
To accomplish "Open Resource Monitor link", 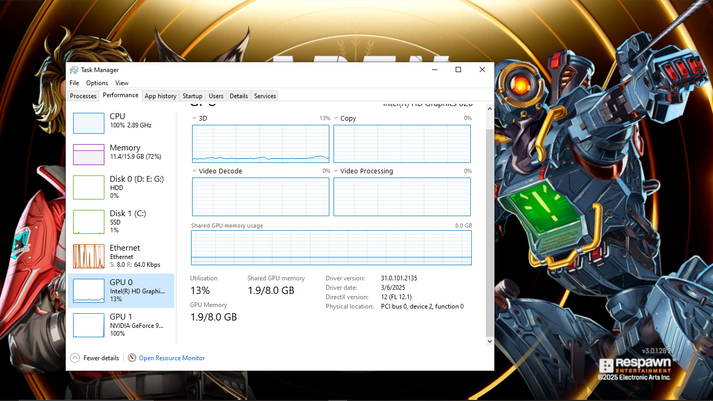I will [x=171, y=358].
